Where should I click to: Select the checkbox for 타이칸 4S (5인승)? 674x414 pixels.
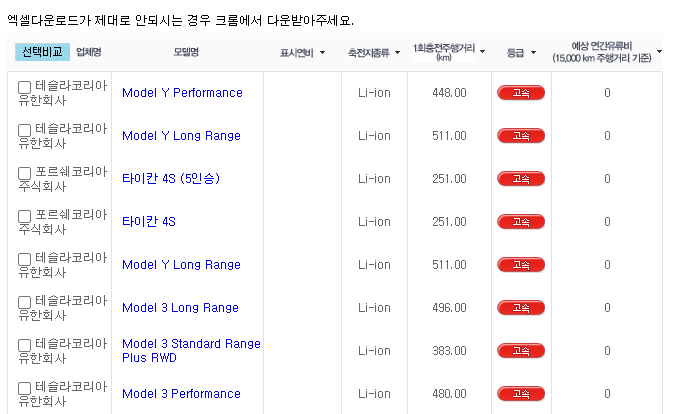25,173
